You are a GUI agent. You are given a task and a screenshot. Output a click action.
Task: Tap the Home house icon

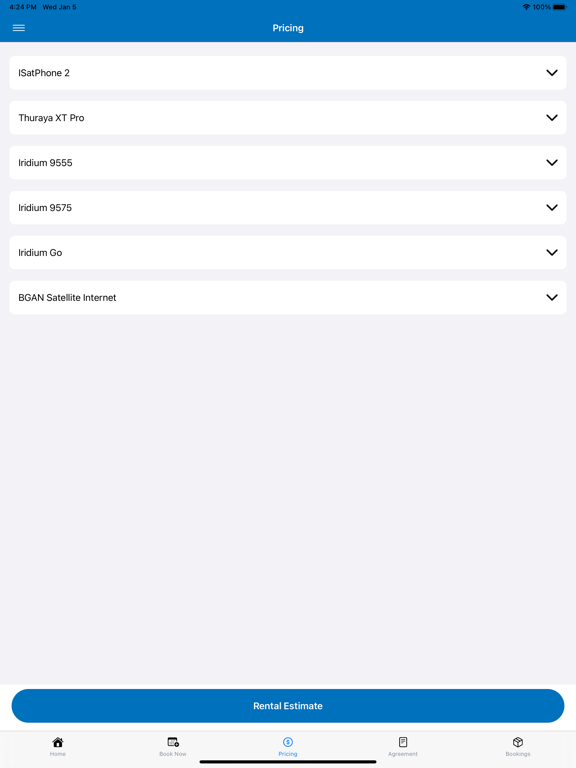tap(58, 742)
